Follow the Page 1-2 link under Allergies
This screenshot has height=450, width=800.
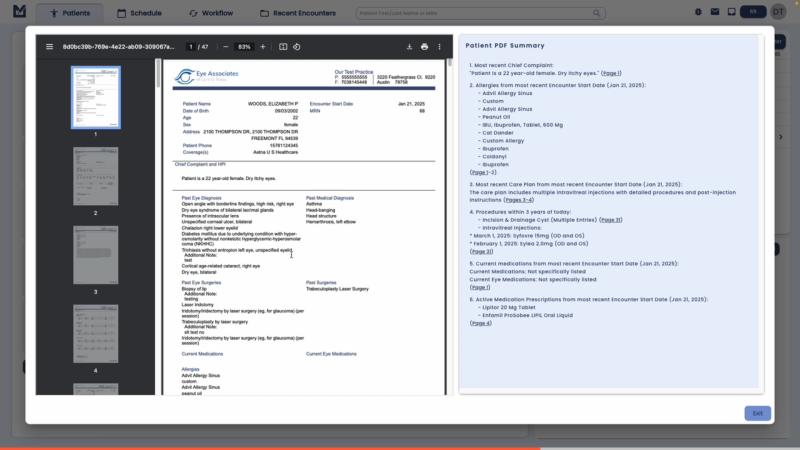[x=483, y=172]
